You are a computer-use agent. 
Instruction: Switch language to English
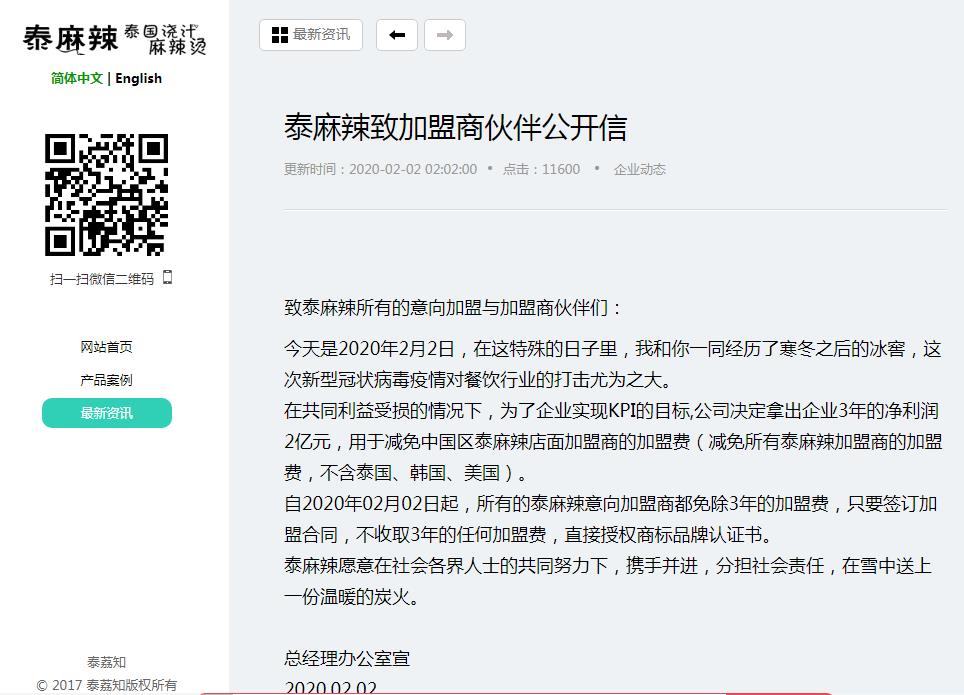(x=138, y=79)
